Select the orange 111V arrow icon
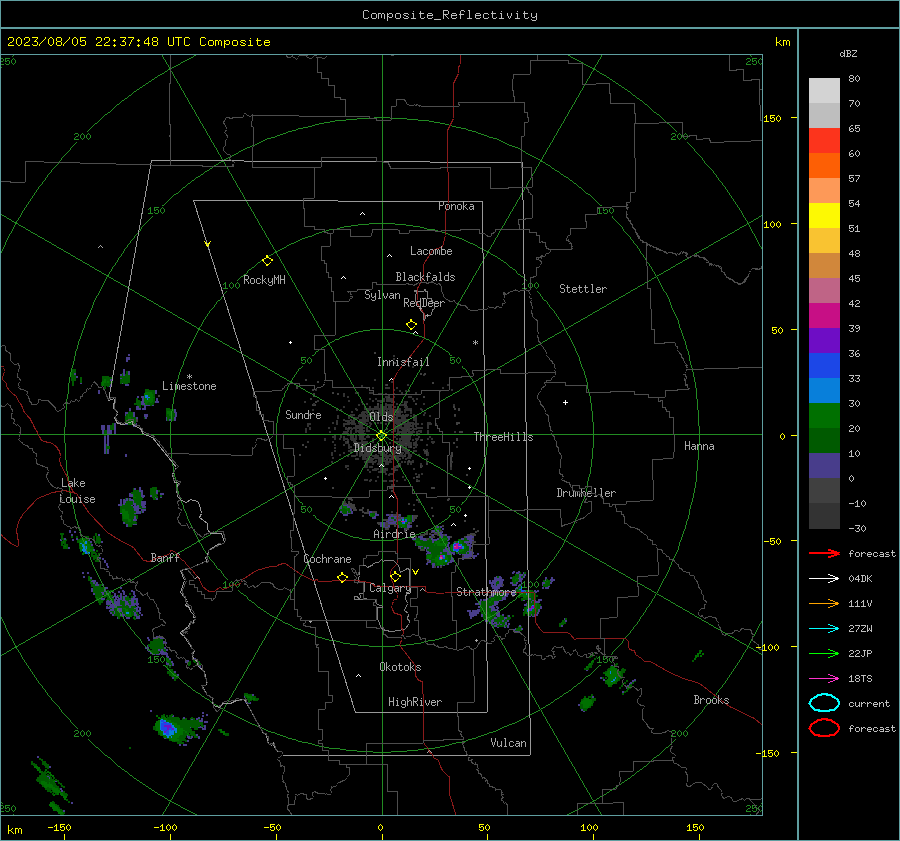This screenshot has width=900, height=841. point(824,603)
